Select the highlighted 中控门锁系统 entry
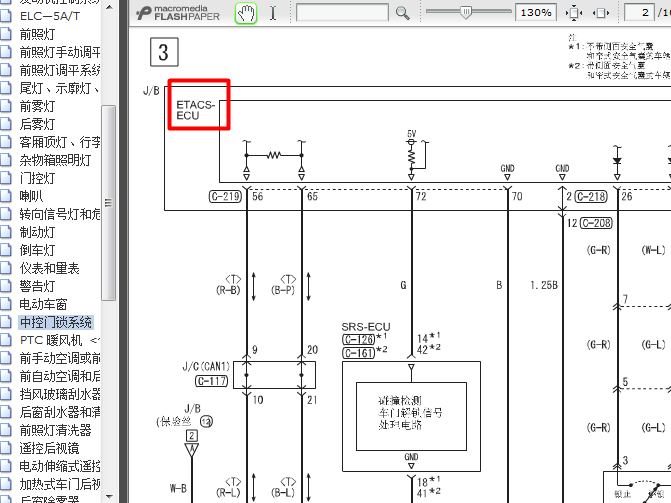This screenshot has width=671, height=503. (56, 322)
